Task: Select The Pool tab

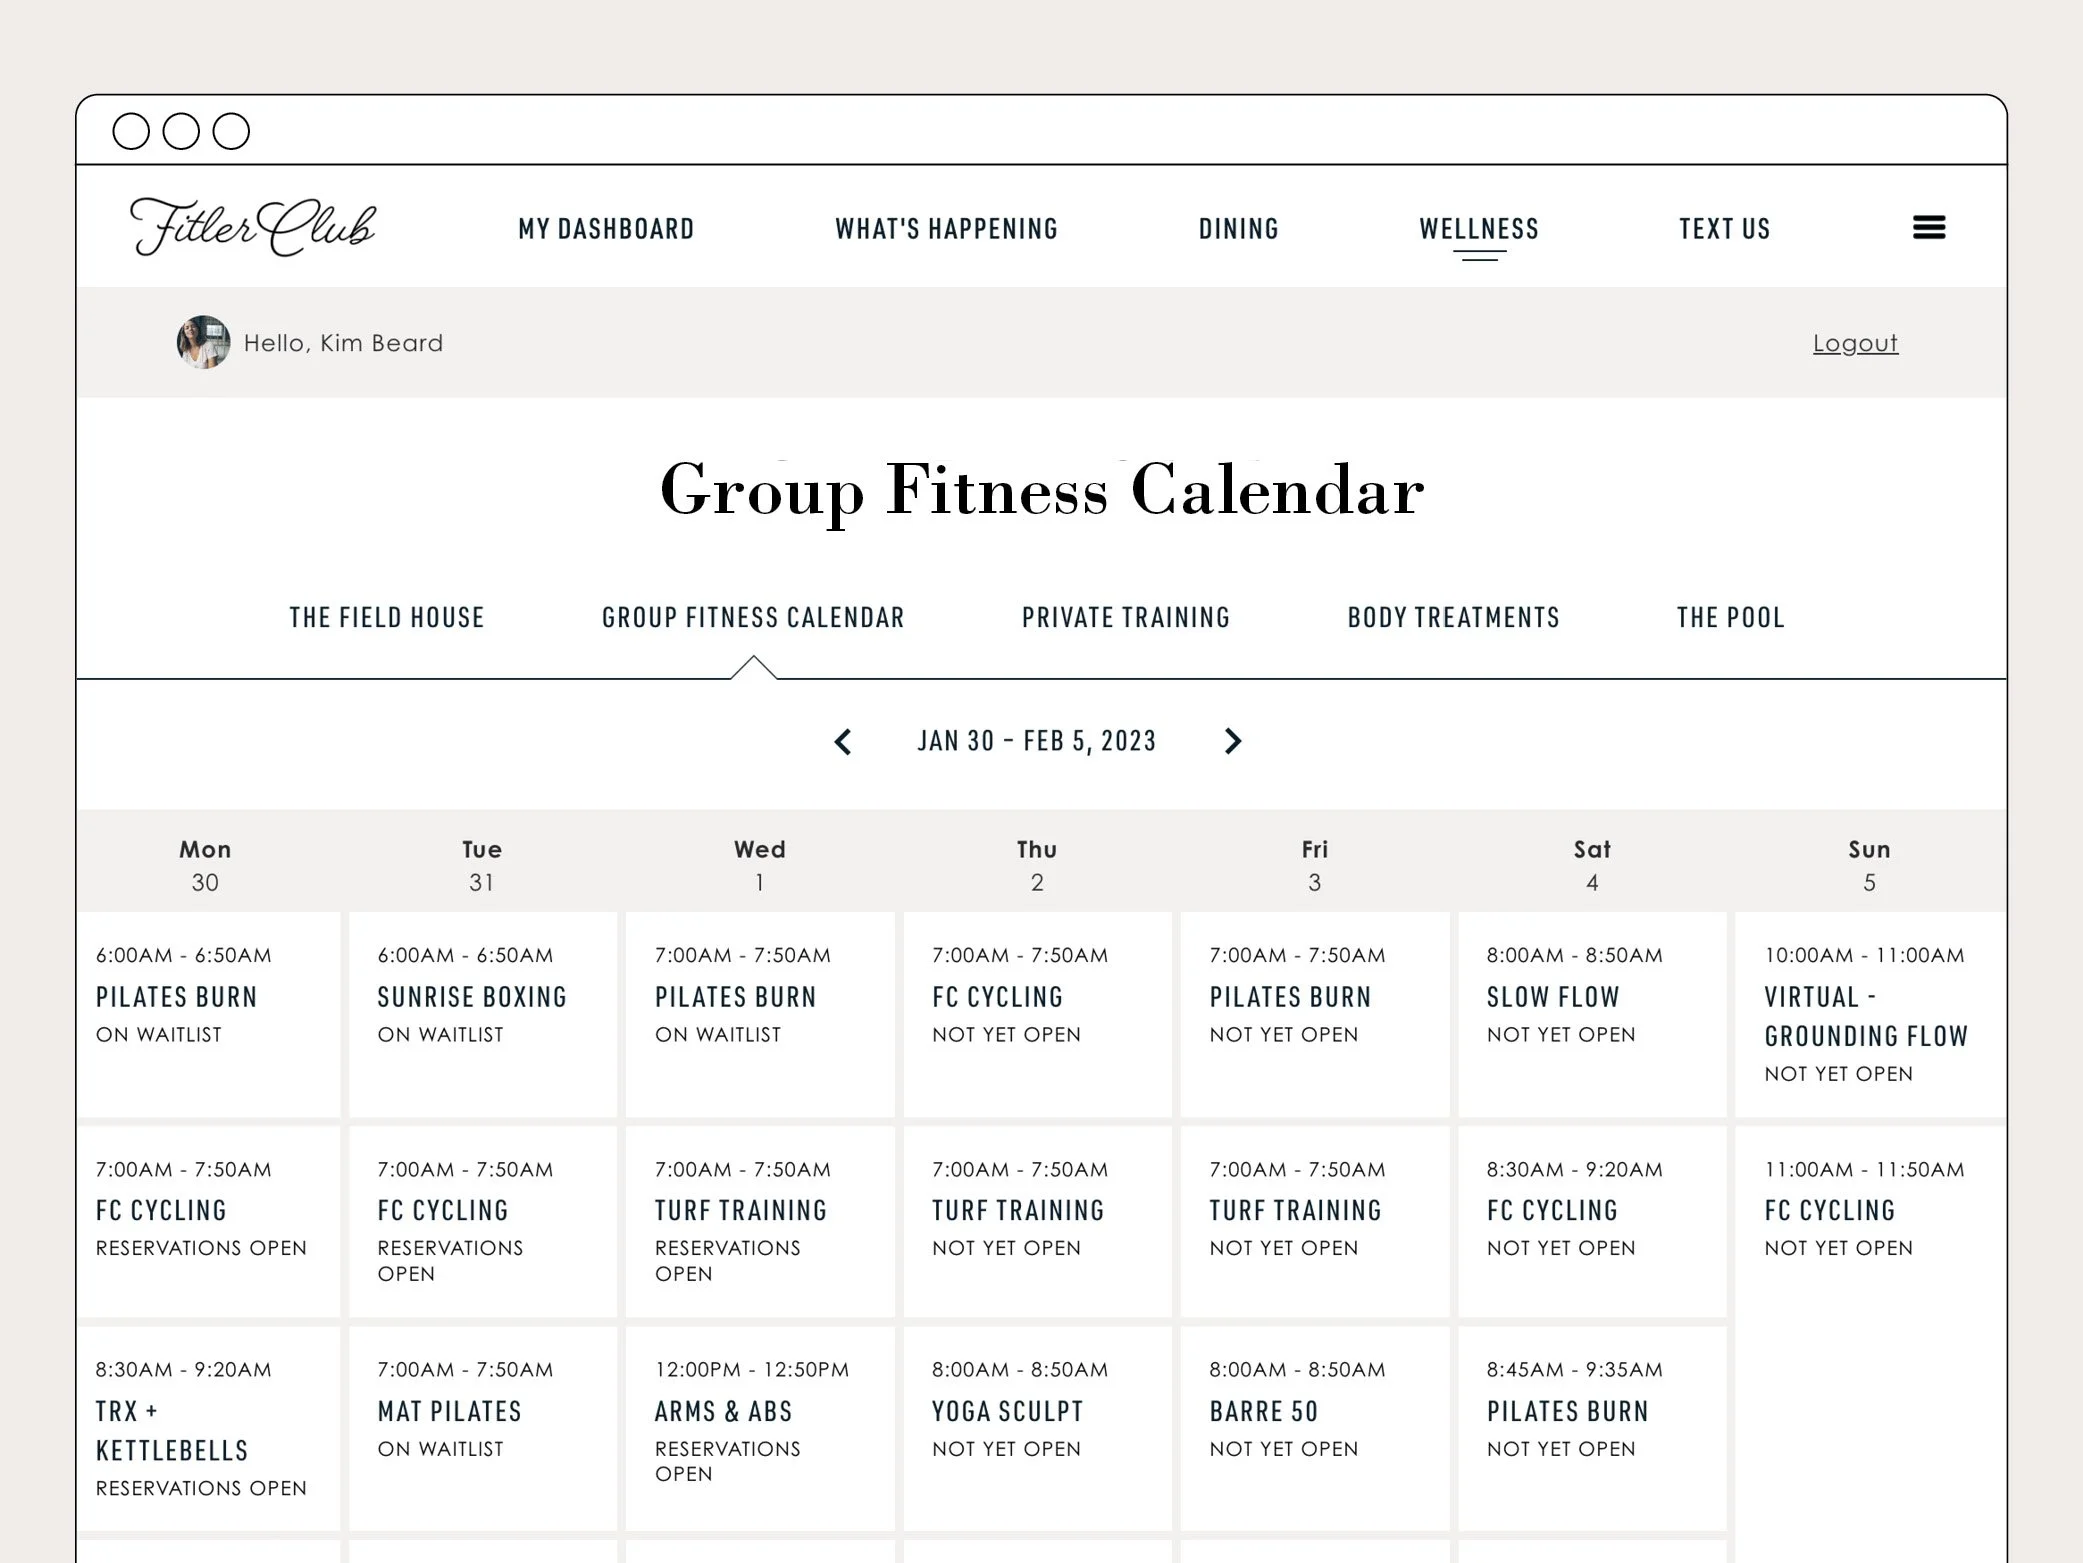Action: click(1730, 618)
